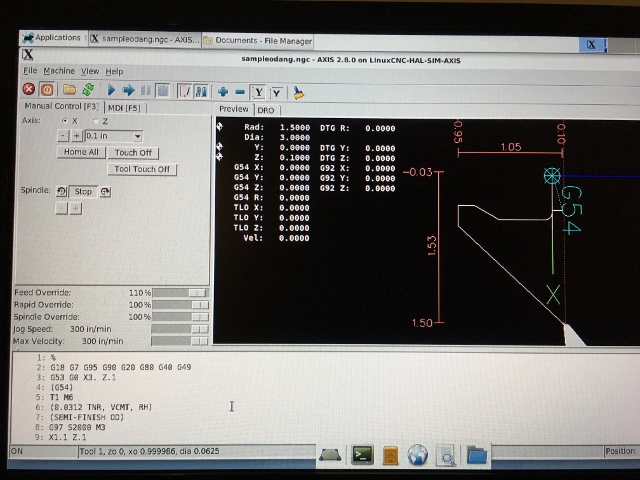
Task: Click the G54 origin marker in preview
Action: pos(552,176)
